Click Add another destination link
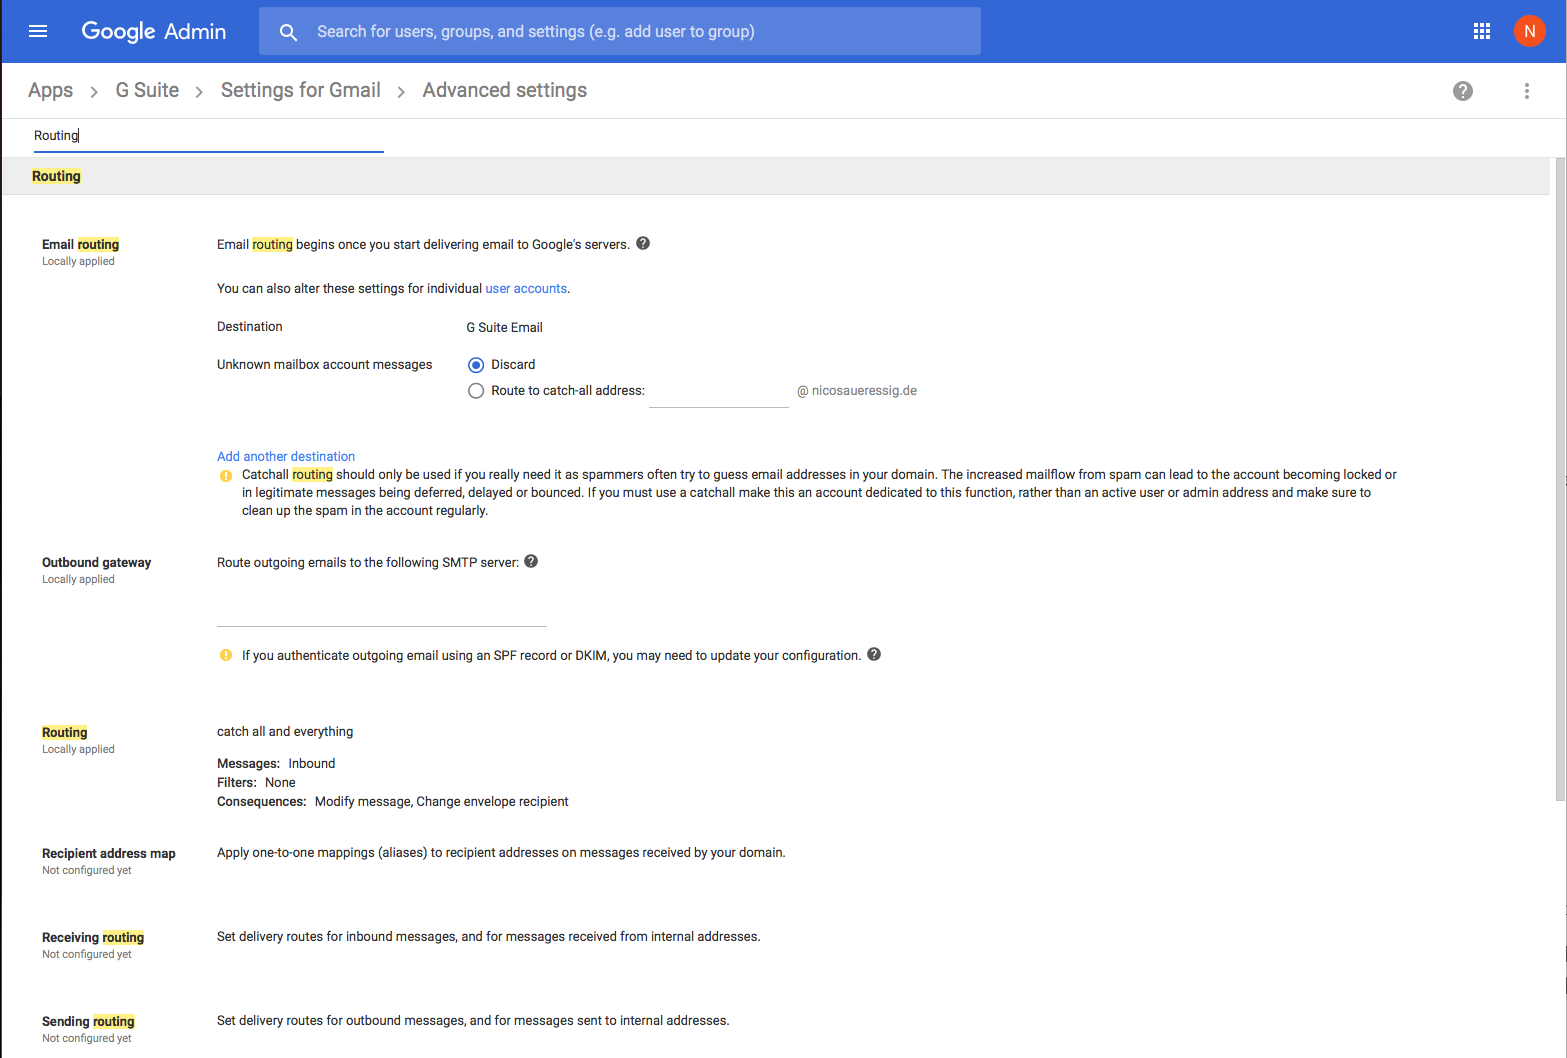 (x=286, y=456)
